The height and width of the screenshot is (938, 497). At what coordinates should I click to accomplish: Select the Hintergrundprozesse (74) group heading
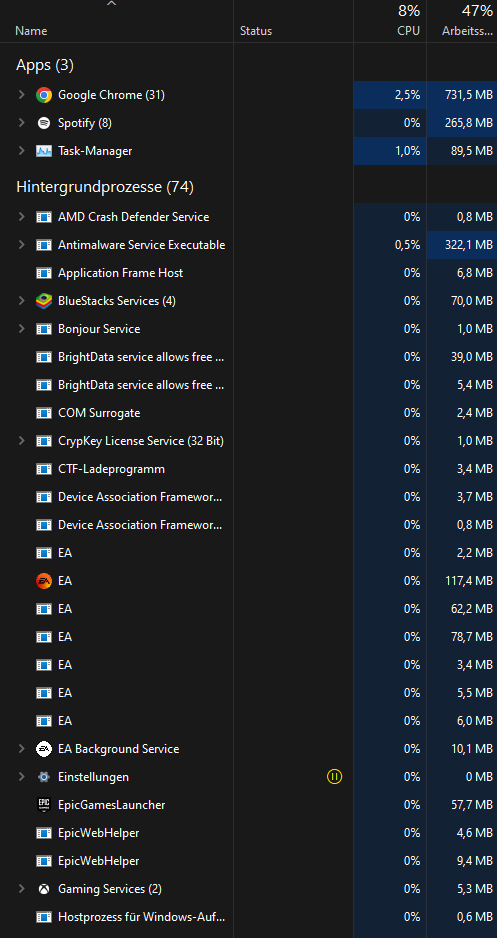[105, 187]
